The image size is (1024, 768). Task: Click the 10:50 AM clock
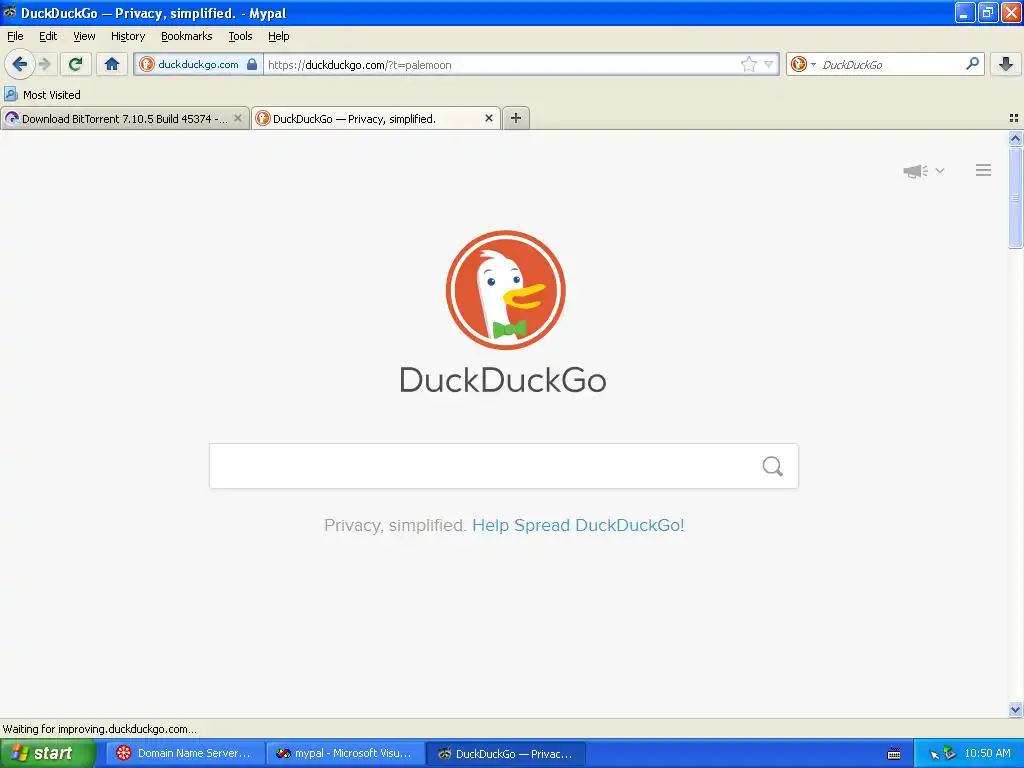coord(987,753)
